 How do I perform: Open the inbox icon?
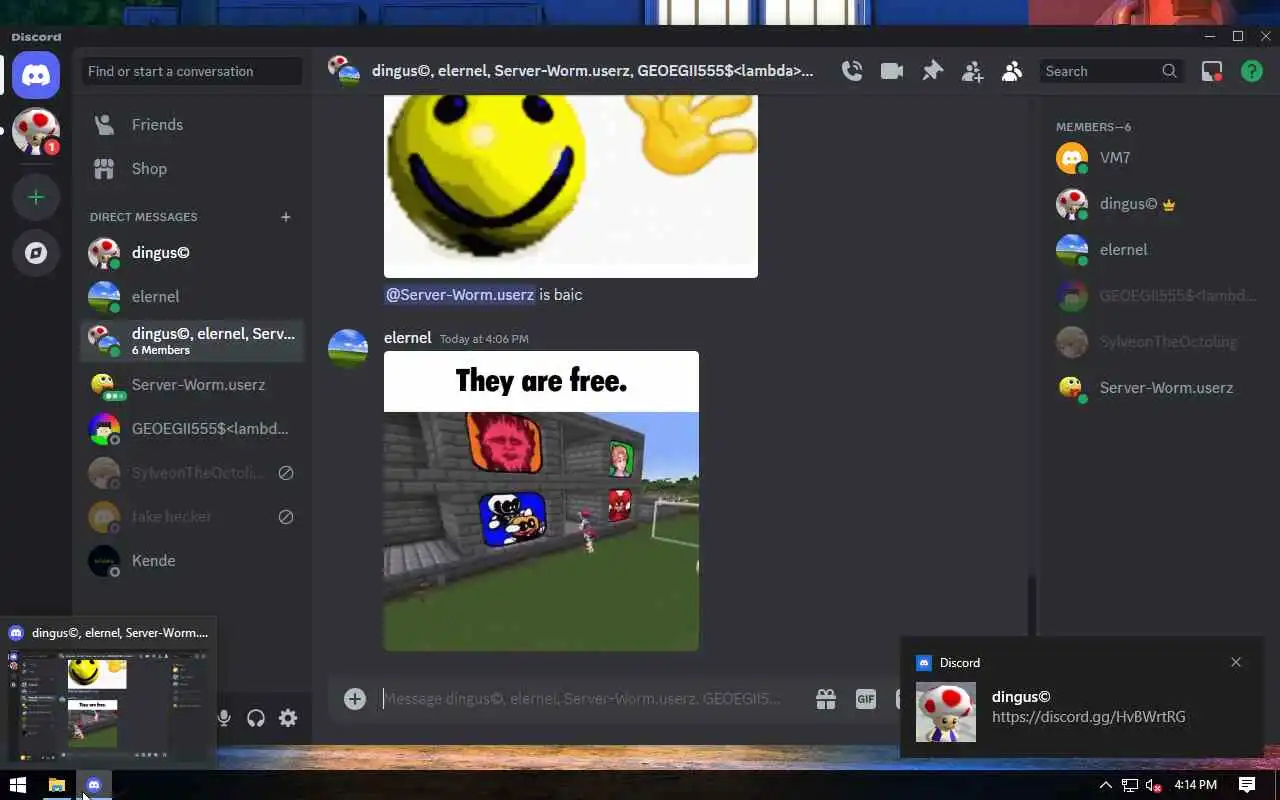pos(1212,71)
